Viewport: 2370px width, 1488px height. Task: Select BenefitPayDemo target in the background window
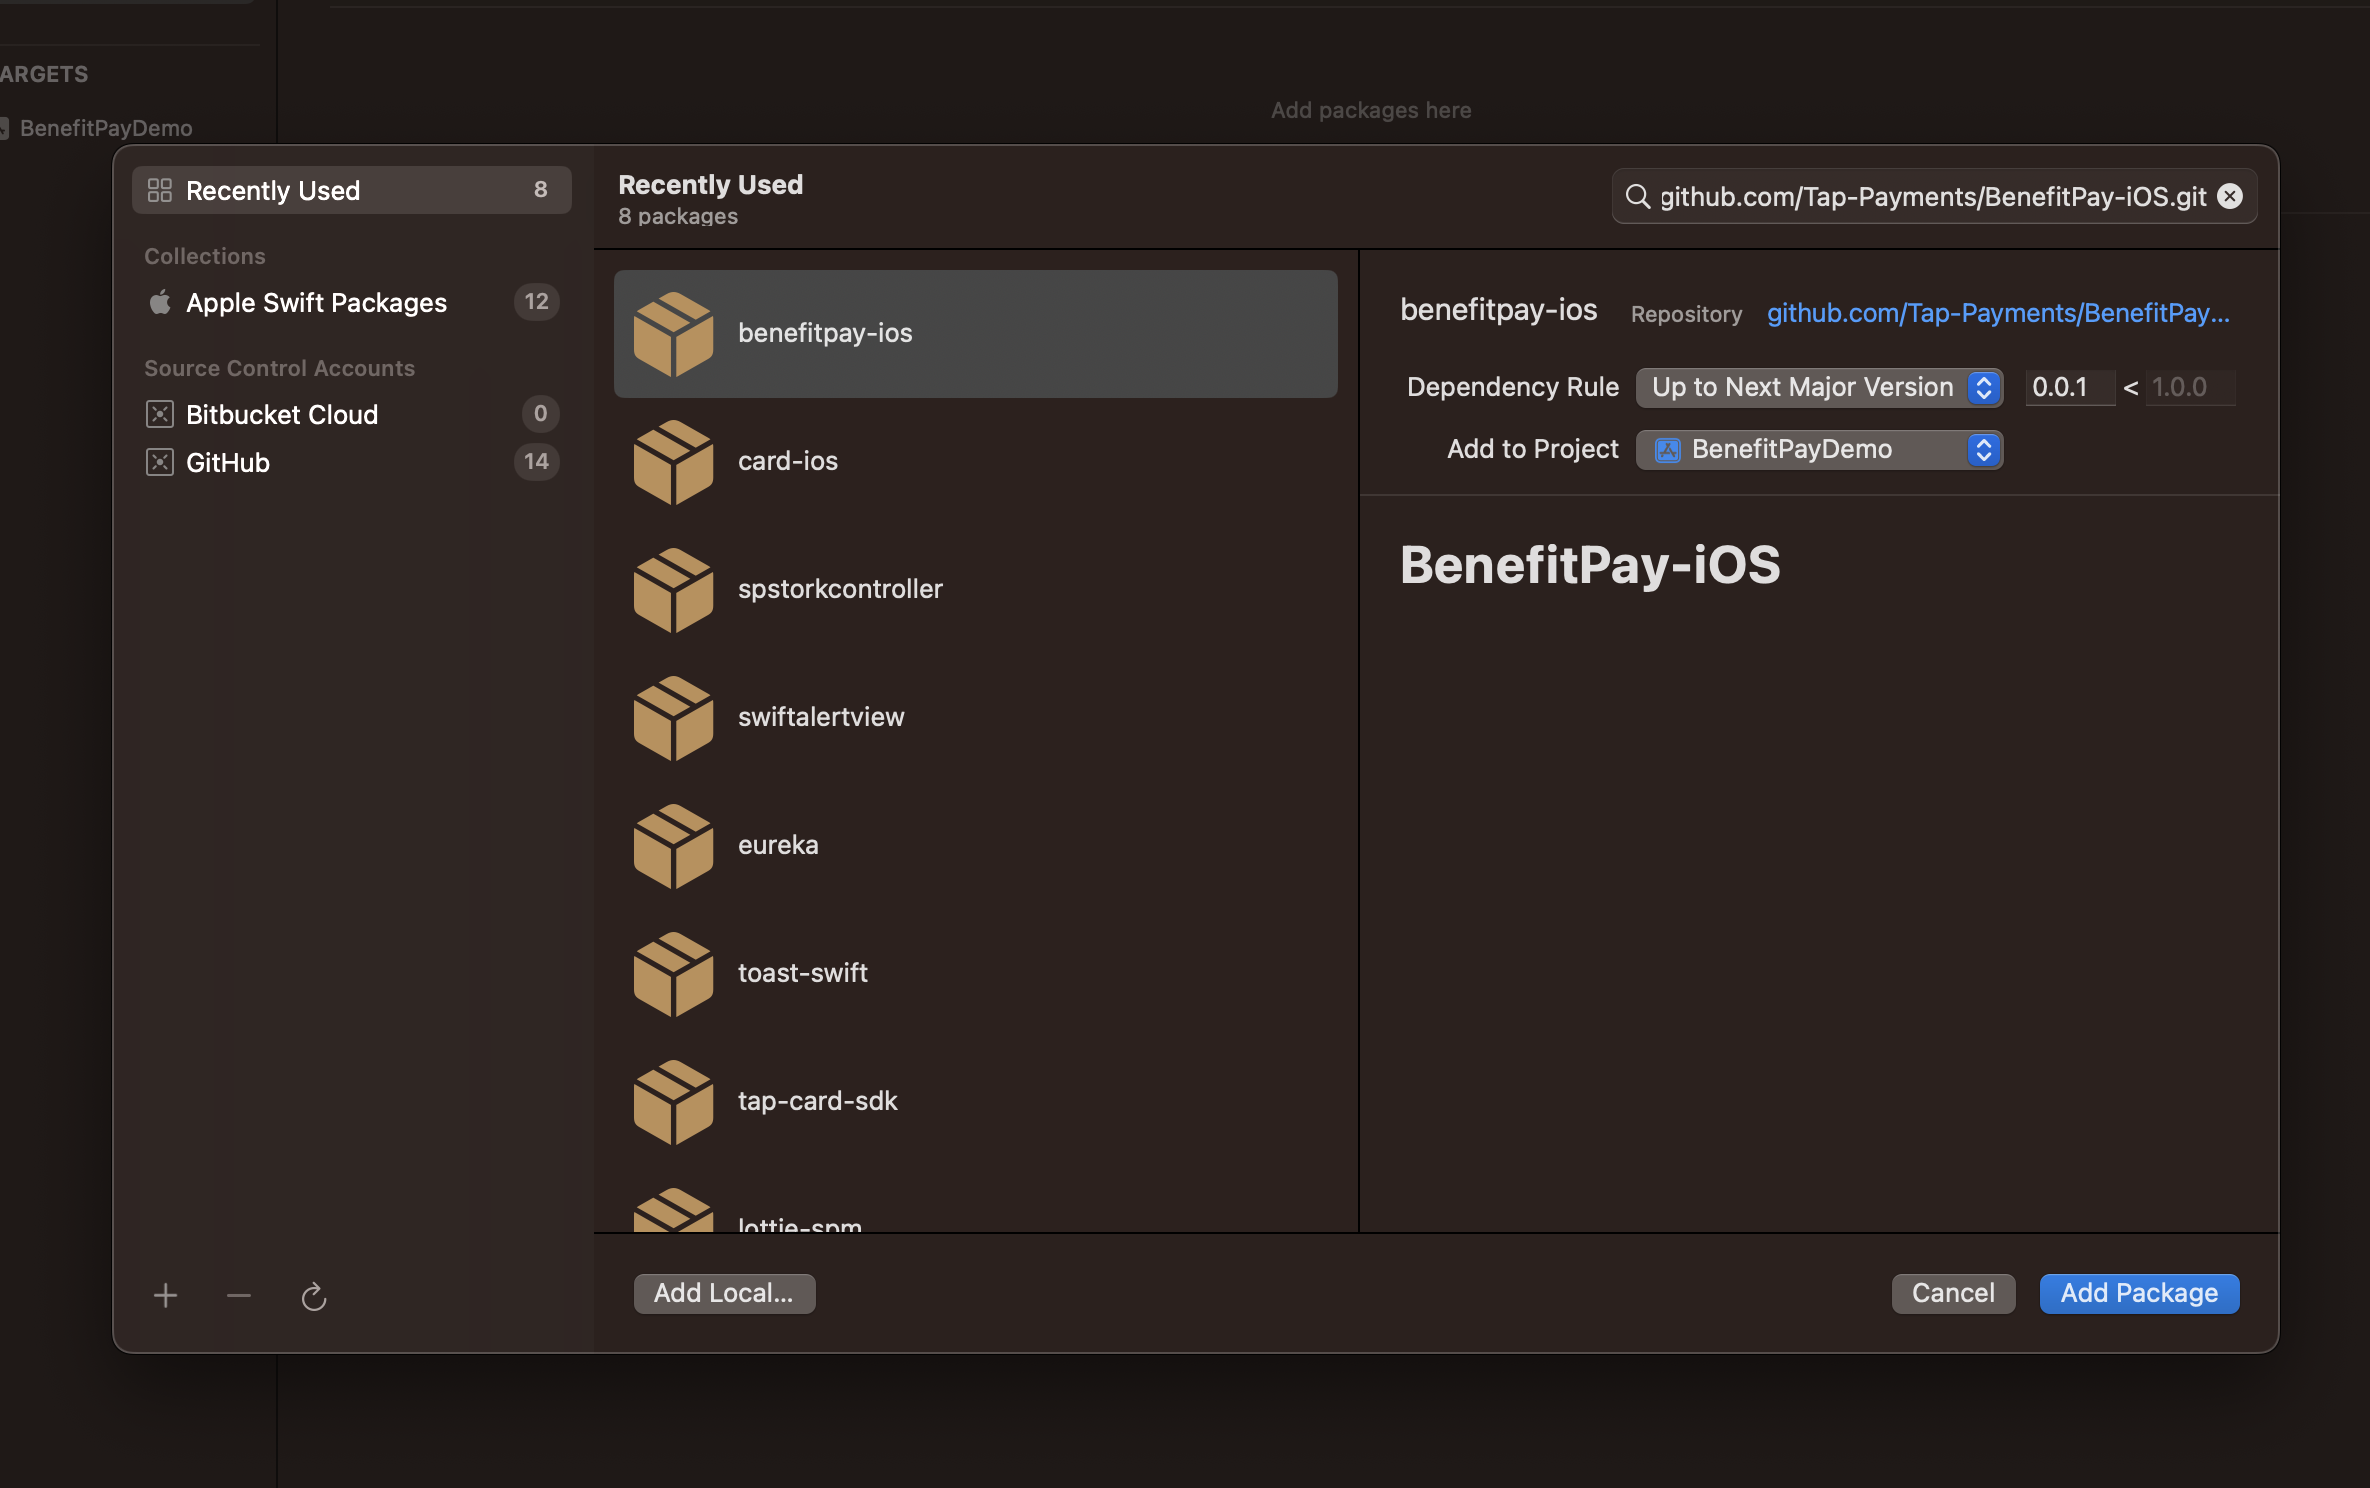pyautogui.click(x=105, y=128)
